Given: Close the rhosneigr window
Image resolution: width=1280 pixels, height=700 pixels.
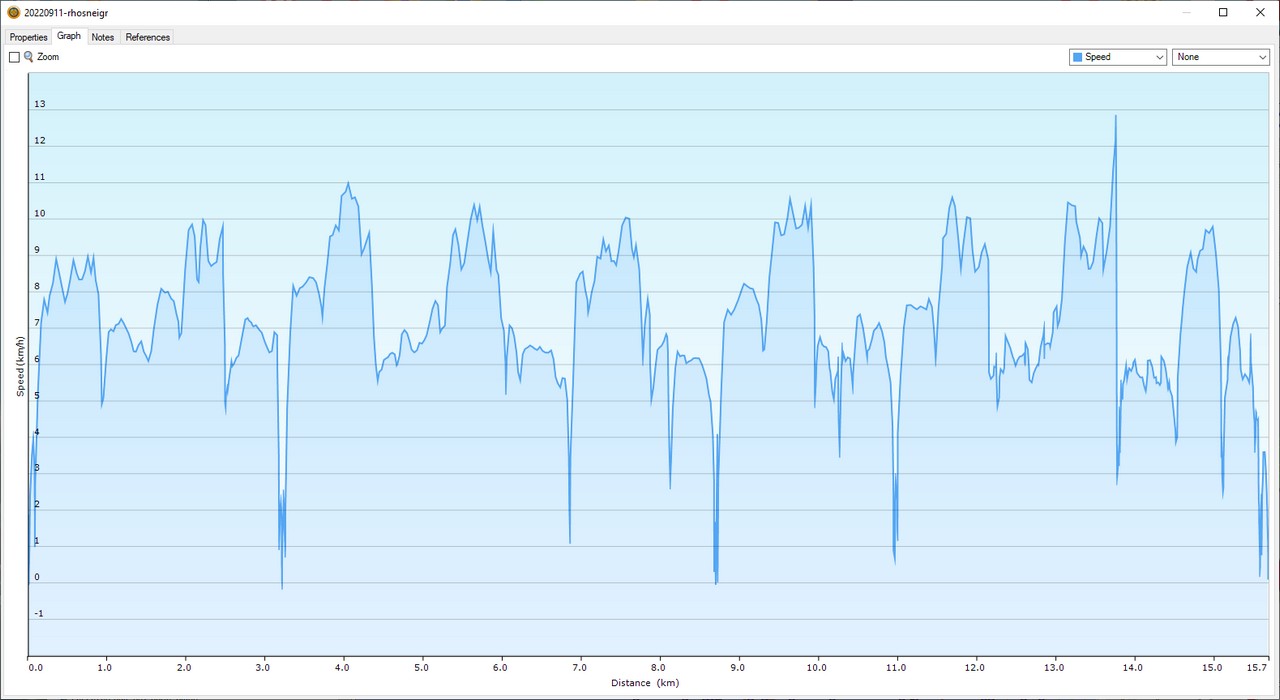Looking at the screenshot, I should tap(1258, 12).
